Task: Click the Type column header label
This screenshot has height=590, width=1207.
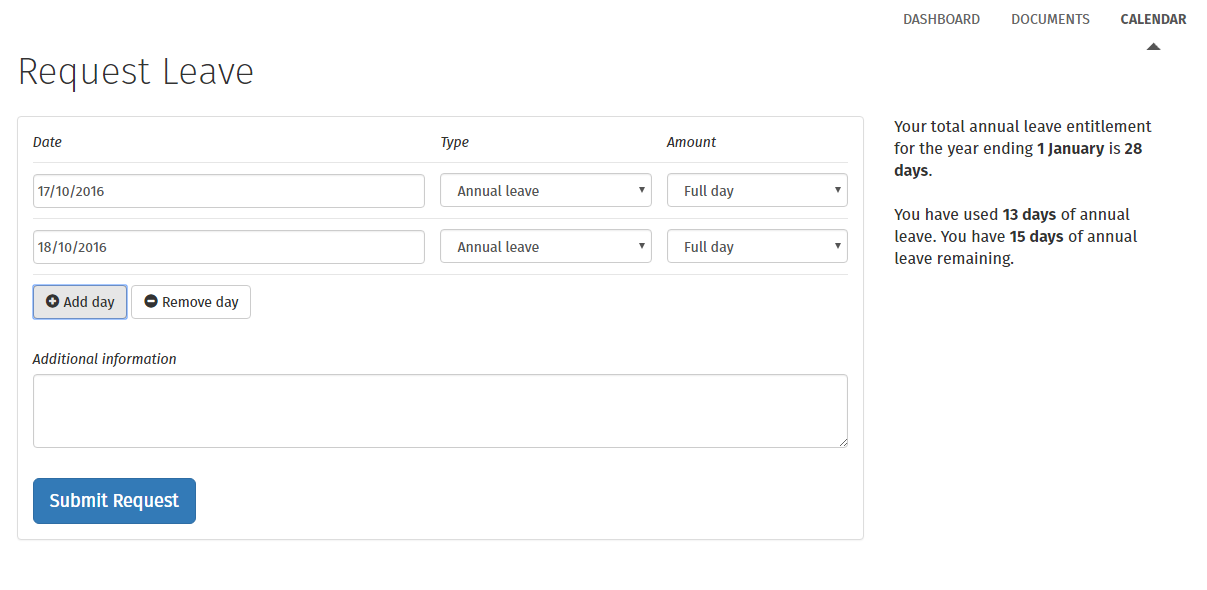Action: pyautogui.click(x=454, y=142)
